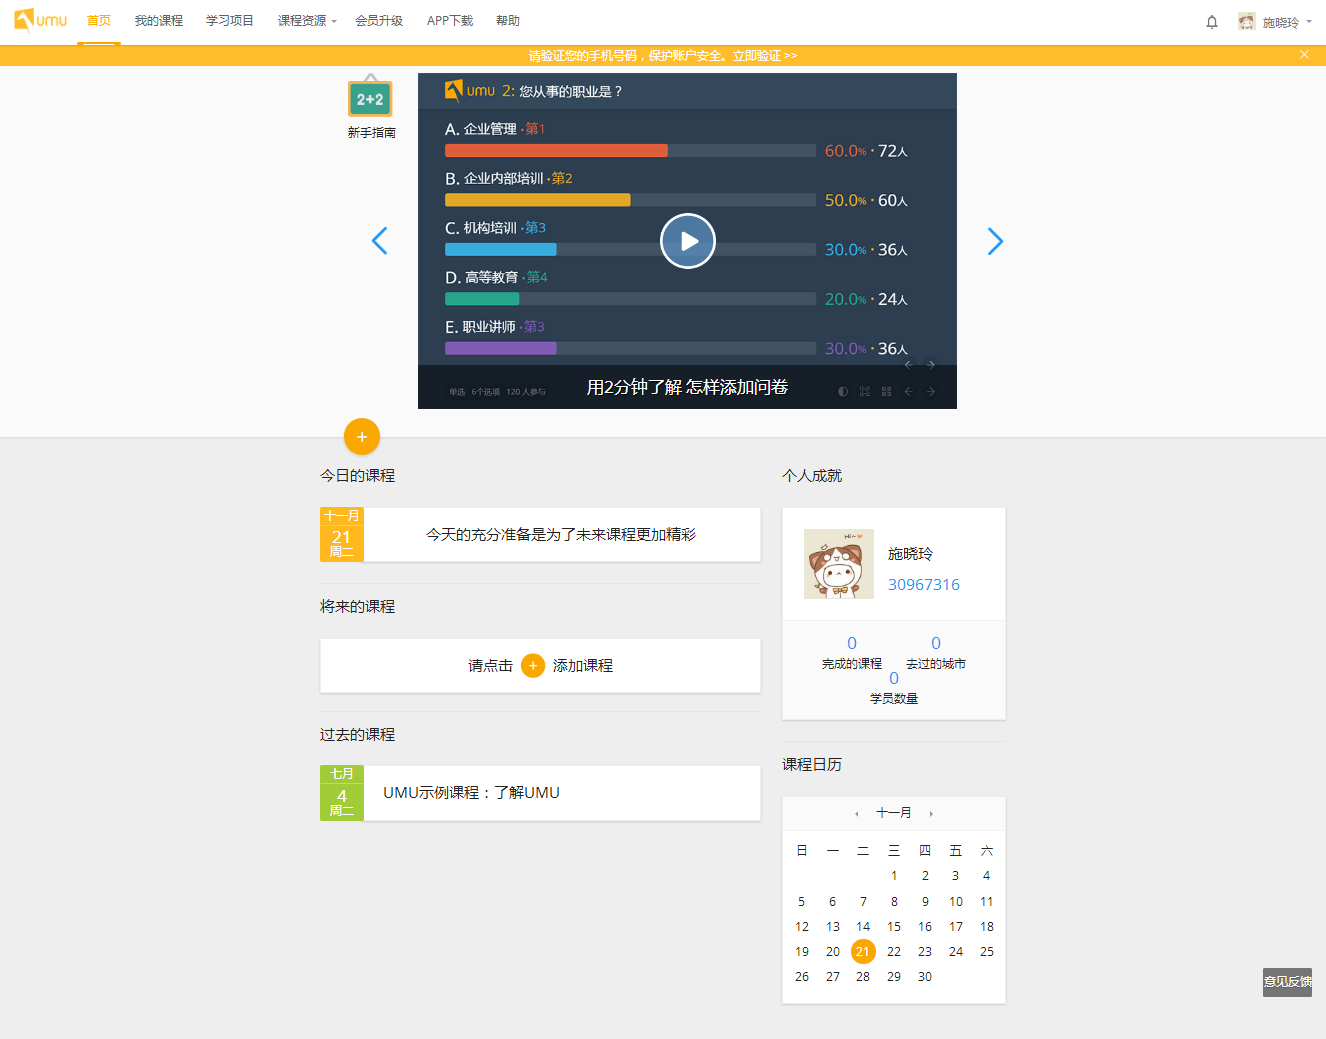Image resolution: width=1326 pixels, height=1039 pixels.
Task: Open APP下载 in the top menu
Action: click(450, 21)
